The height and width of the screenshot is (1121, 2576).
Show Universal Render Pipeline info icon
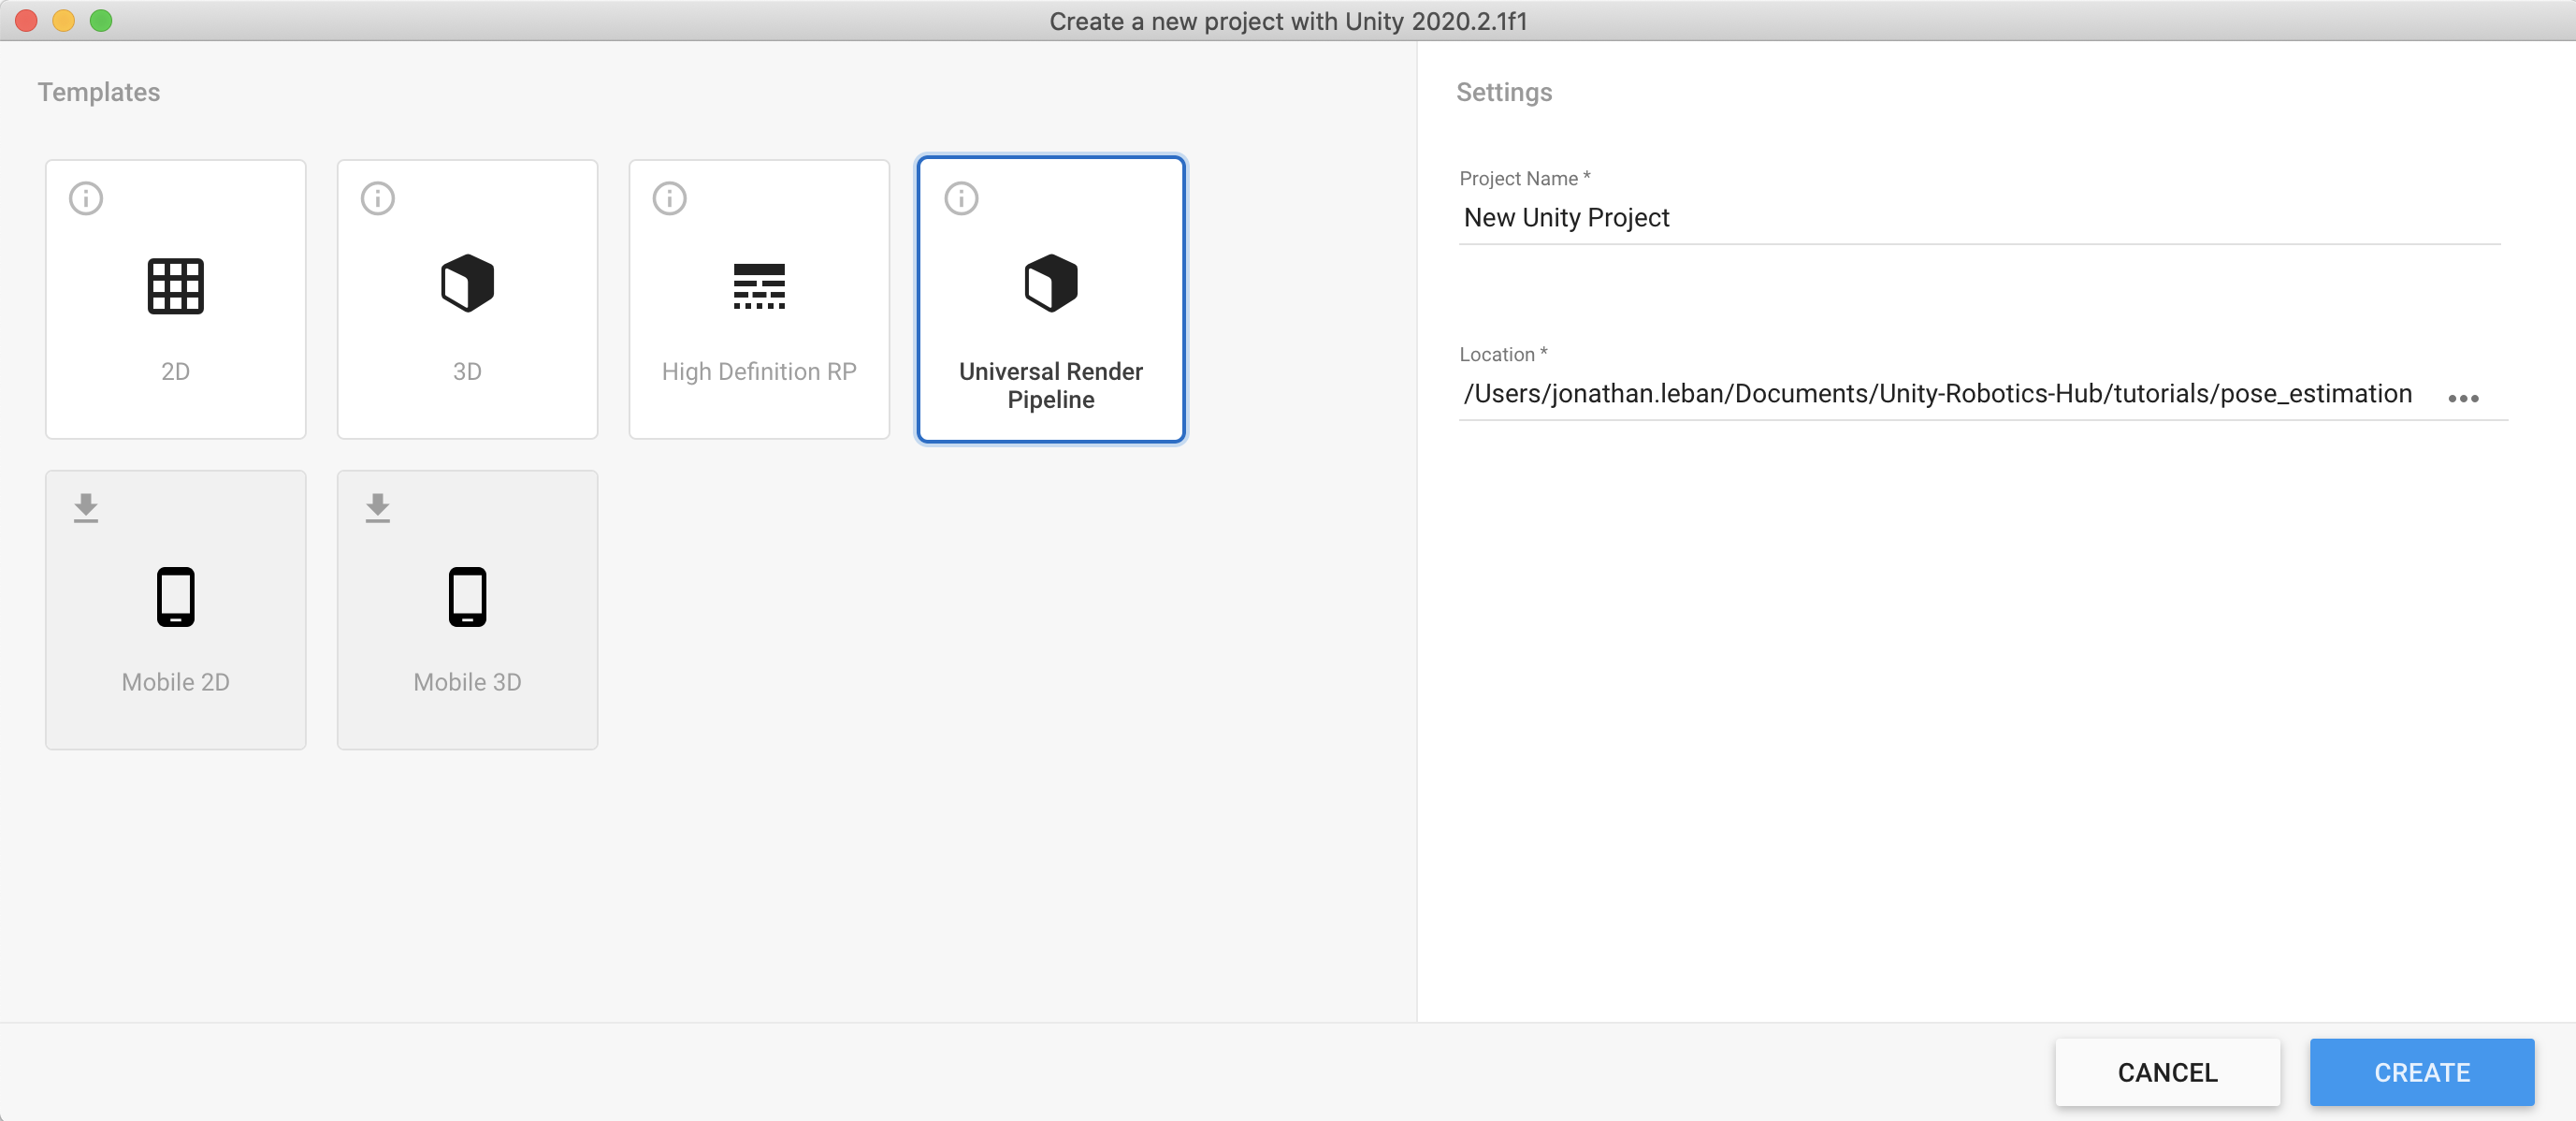point(961,198)
